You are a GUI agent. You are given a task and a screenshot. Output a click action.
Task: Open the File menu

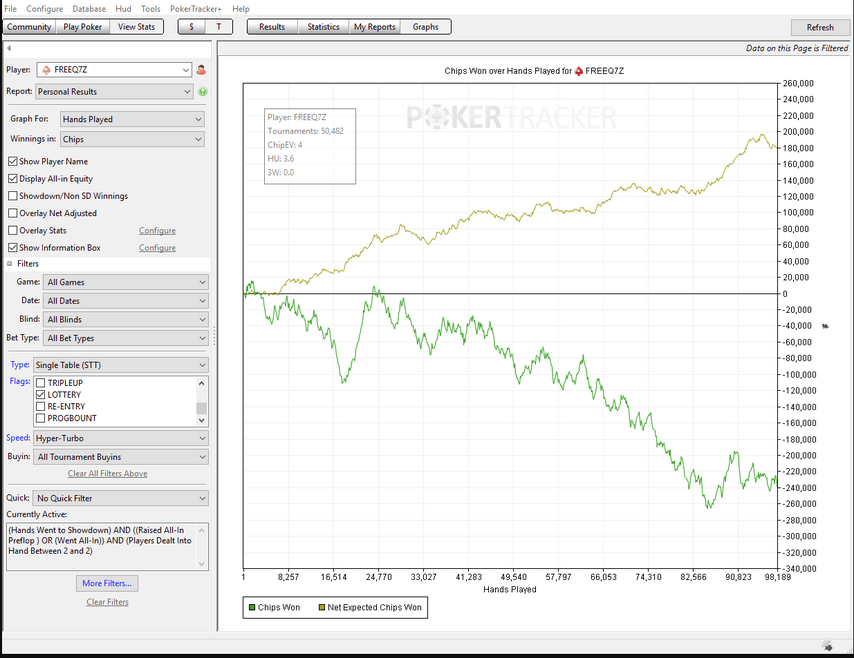point(10,9)
